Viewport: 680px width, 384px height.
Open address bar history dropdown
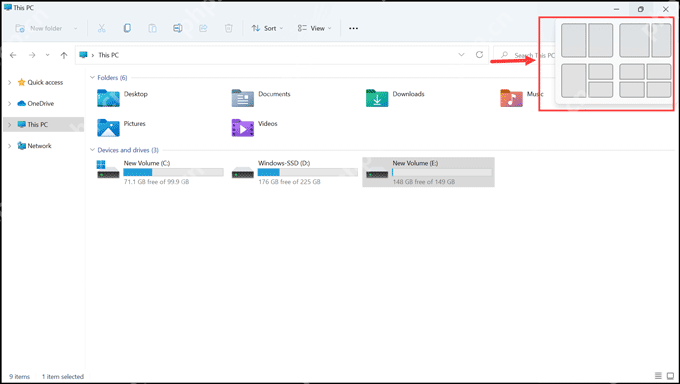point(461,55)
